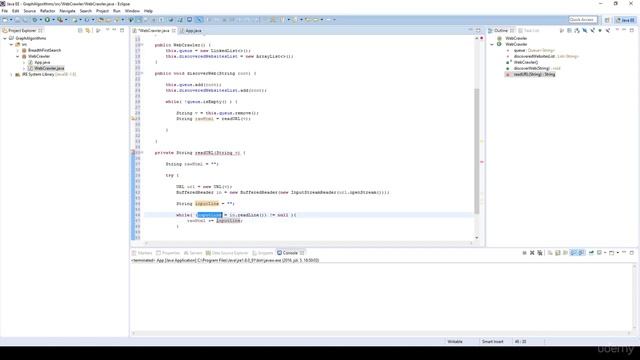Open the Refactor menu
The height and width of the screenshot is (360, 640).
point(47,11)
